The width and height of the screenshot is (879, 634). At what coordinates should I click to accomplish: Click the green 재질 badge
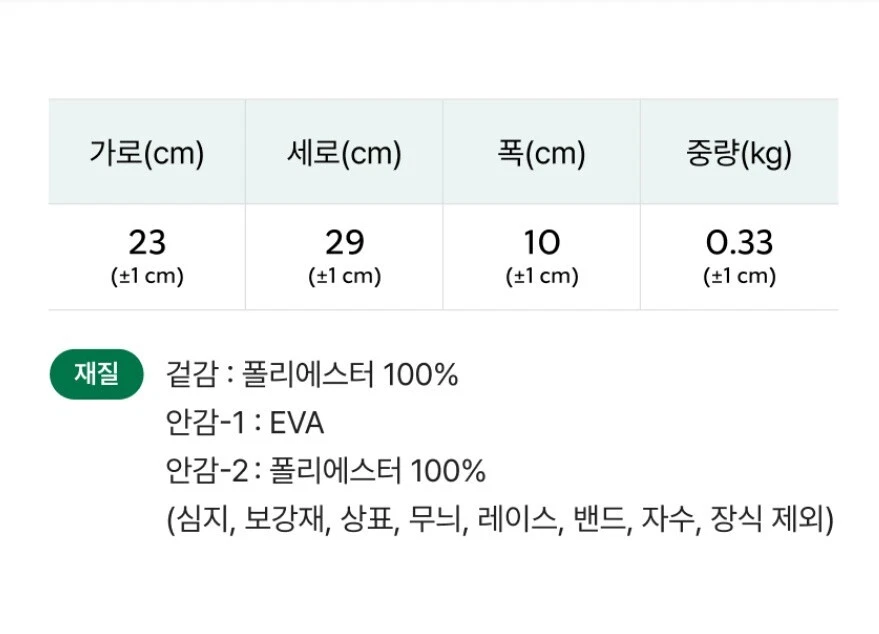tap(96, 374)
